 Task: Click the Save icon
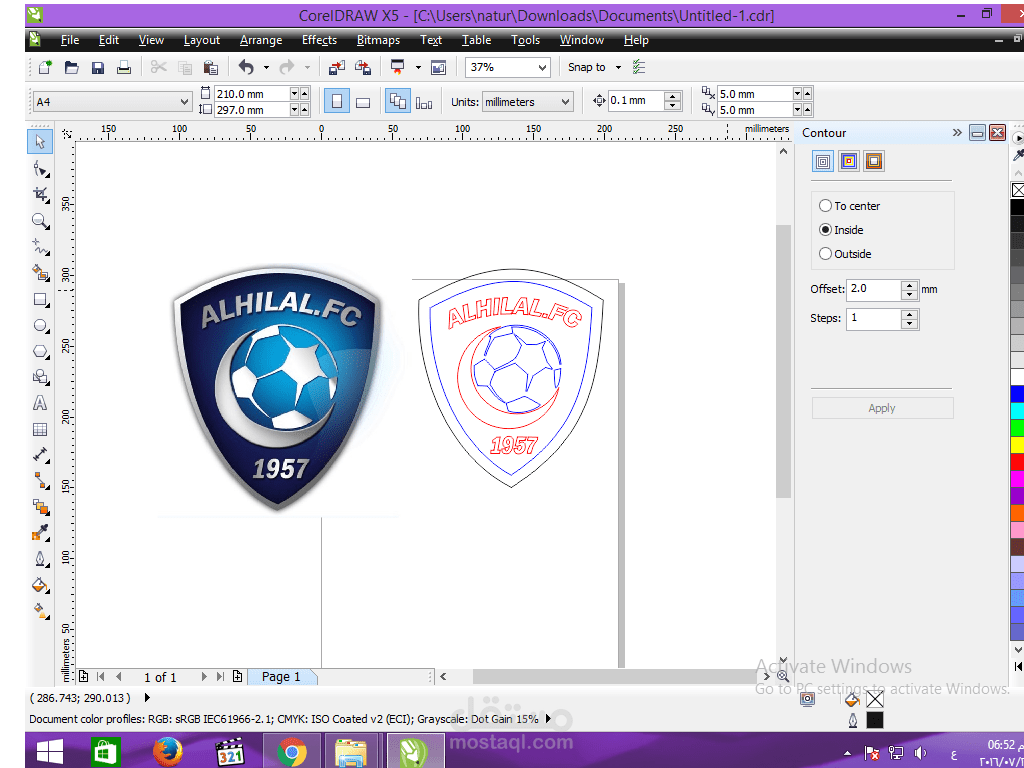[x=97, y=67]
